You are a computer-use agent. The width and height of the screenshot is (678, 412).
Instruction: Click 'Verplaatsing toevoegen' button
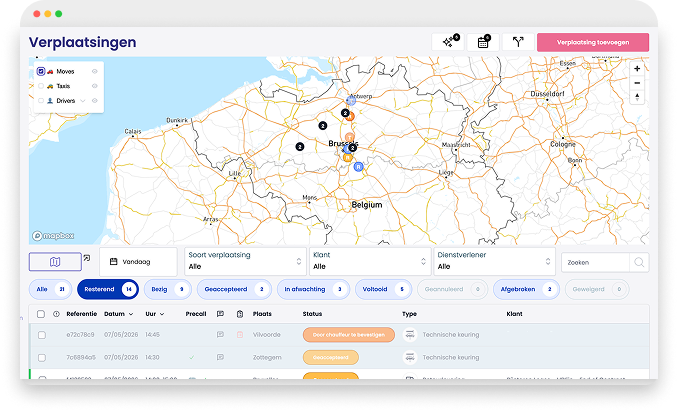pyautogui.click(x=593, y=42)
